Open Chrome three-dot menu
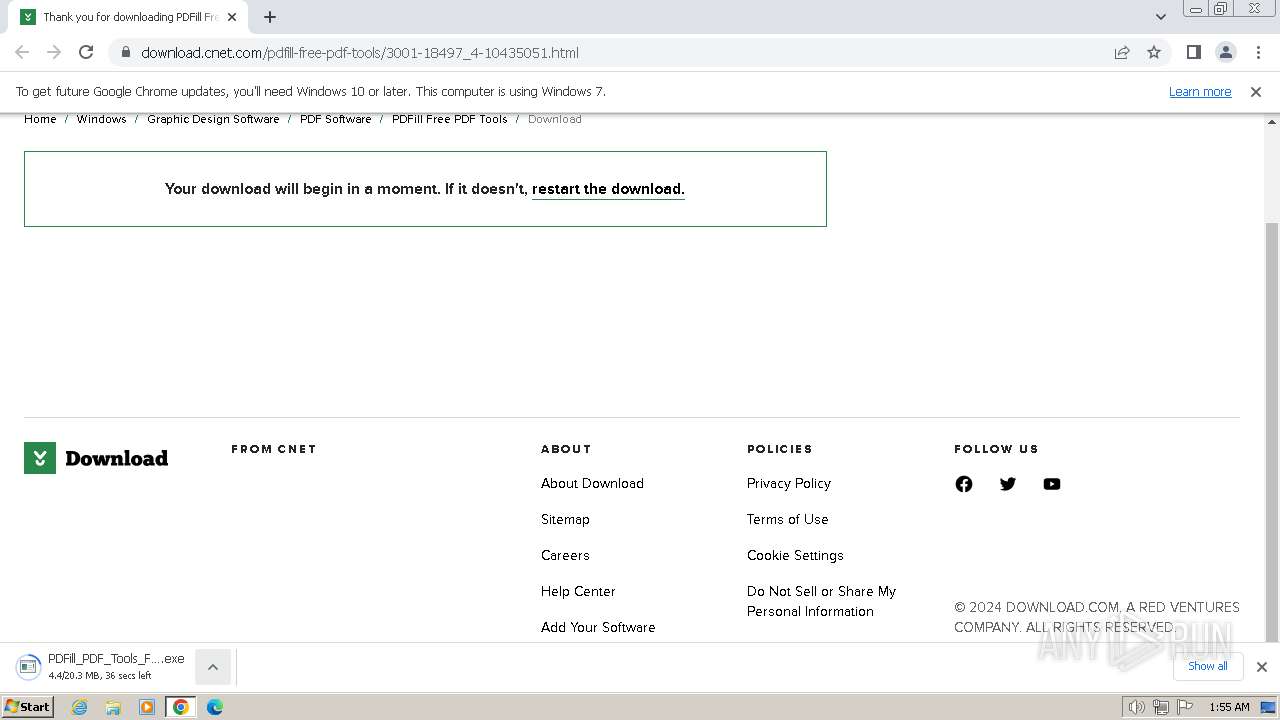 coord(1258,52)
